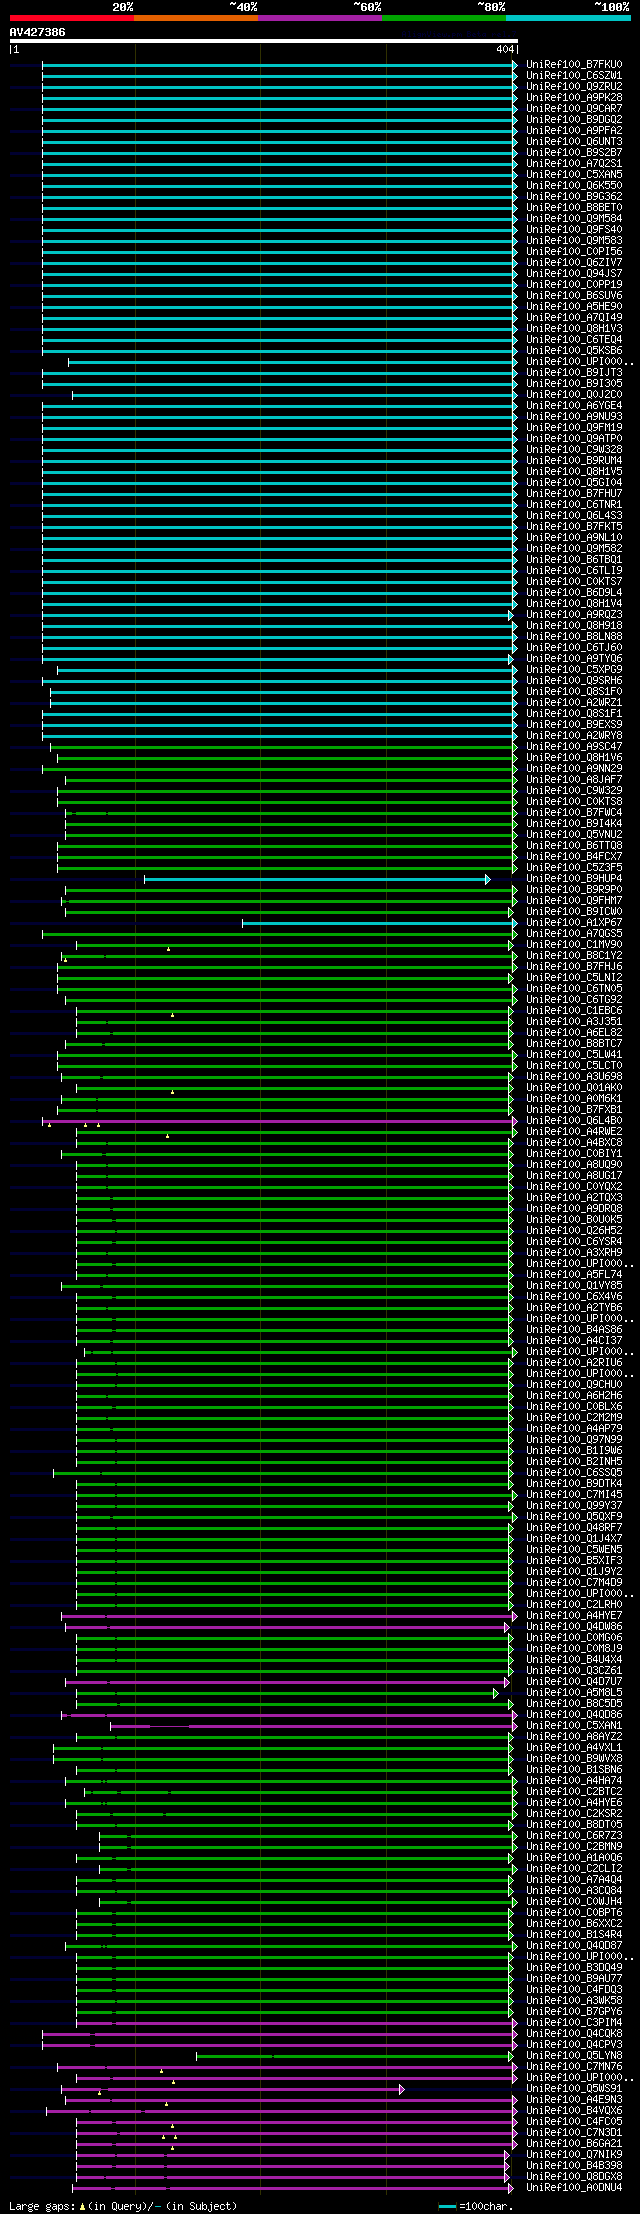Click the cyan ~100% identity legend segment
The height and width of the screenshot is (2214, 640).
pos(567,17)
